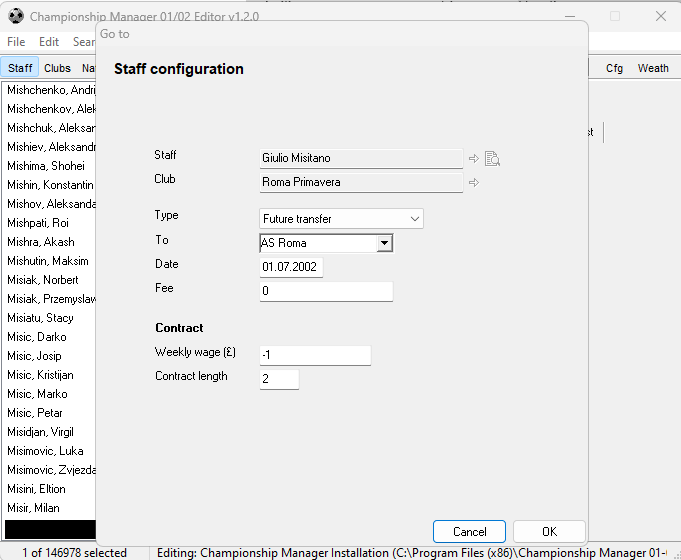Open the Search menu
681x560 pixels.
[x=83, y=42]
